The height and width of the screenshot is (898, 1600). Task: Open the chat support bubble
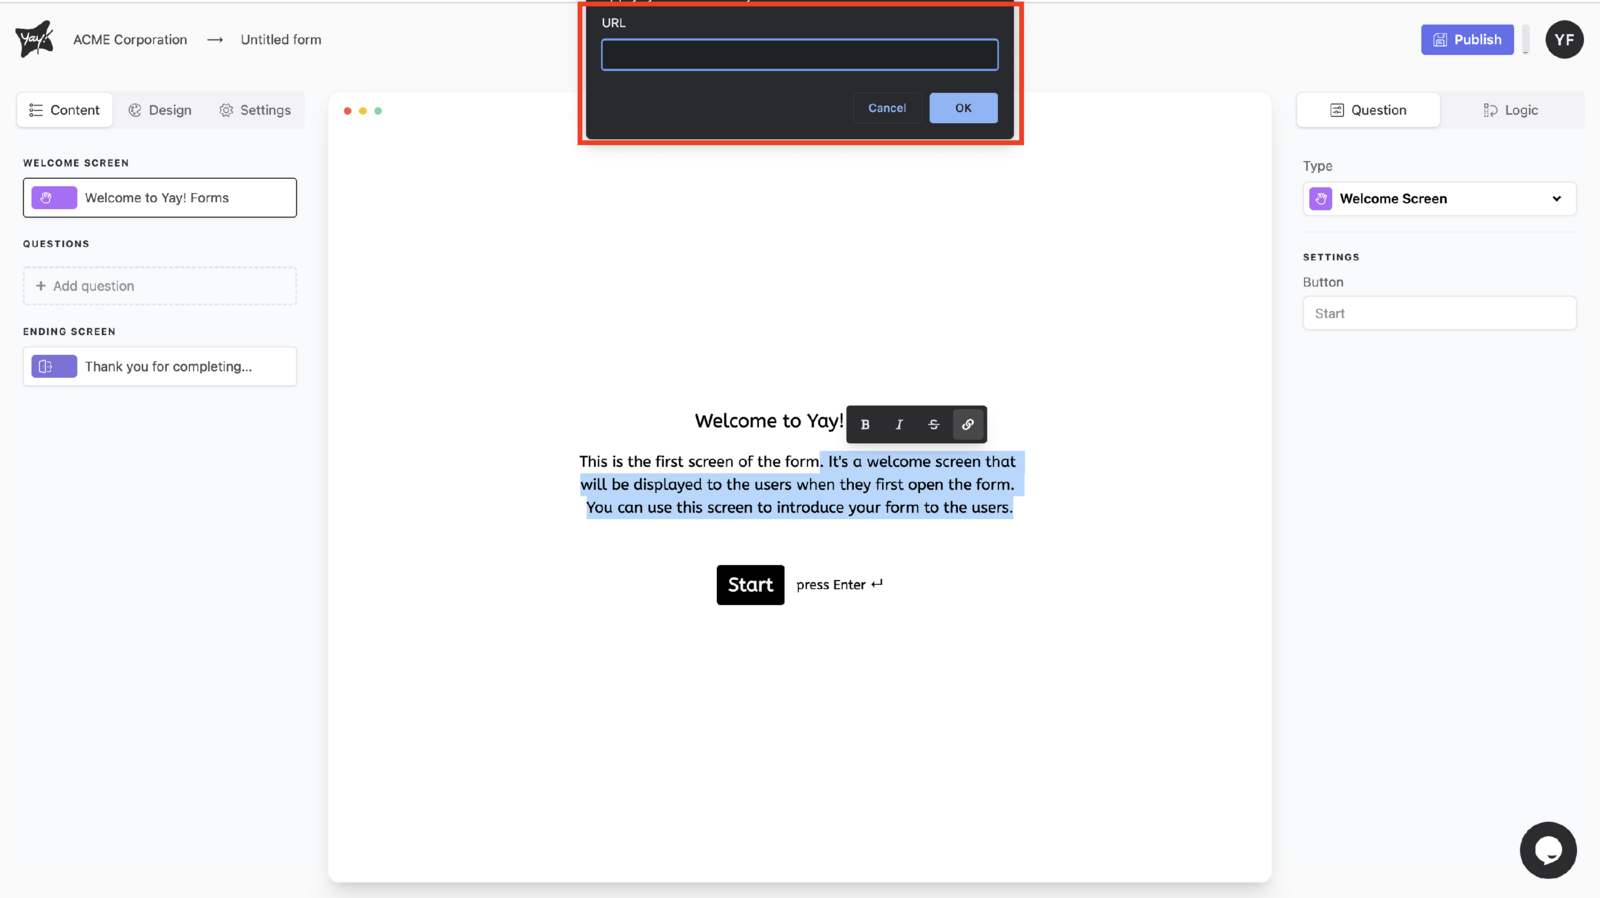tap(1547, 850)
